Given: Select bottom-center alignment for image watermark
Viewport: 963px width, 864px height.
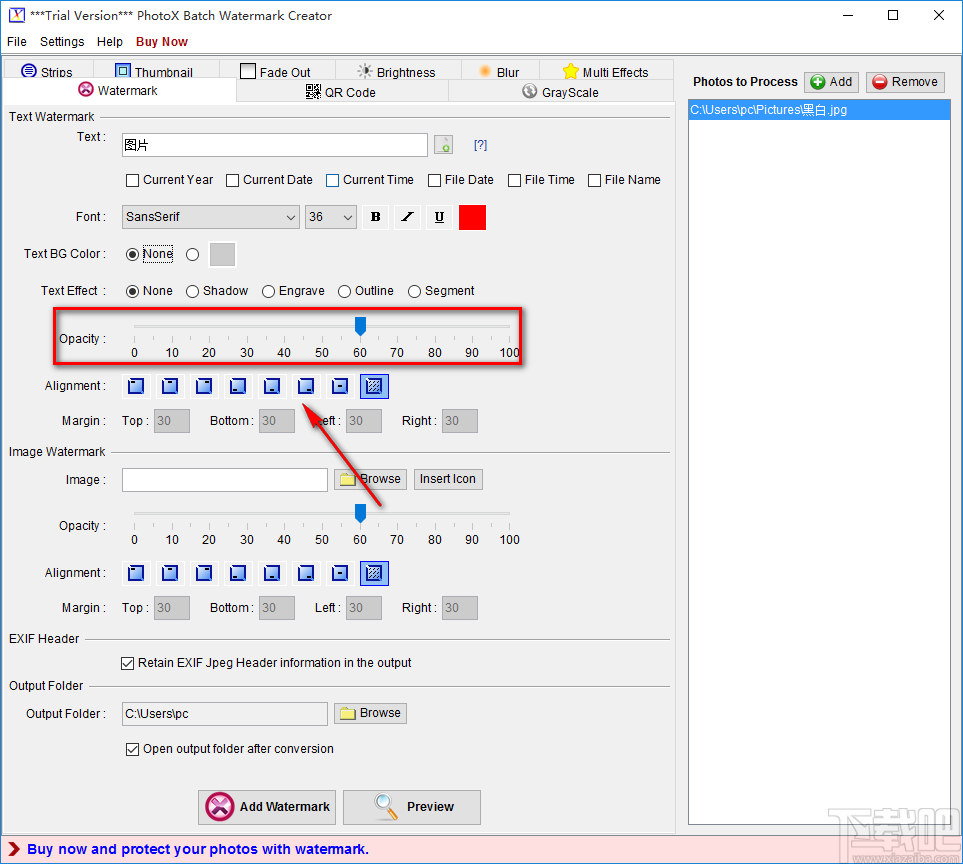Looking at the screenshot, I should coord(272,573).
